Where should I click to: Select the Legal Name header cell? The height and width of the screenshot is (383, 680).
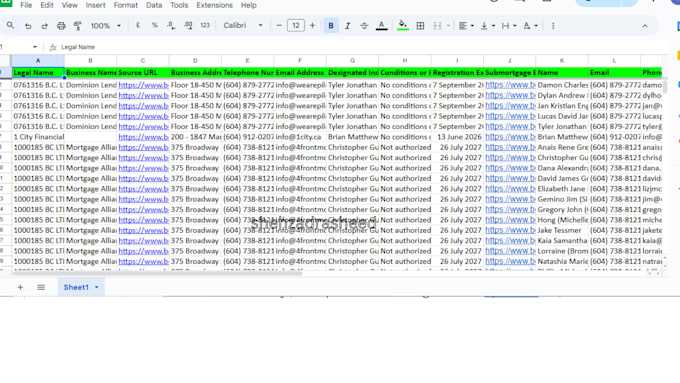pos(38,72)
